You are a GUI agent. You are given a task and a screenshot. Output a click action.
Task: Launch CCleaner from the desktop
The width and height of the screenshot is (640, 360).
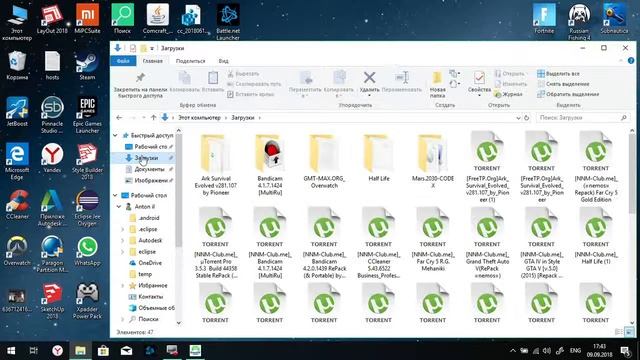point(17,204)
